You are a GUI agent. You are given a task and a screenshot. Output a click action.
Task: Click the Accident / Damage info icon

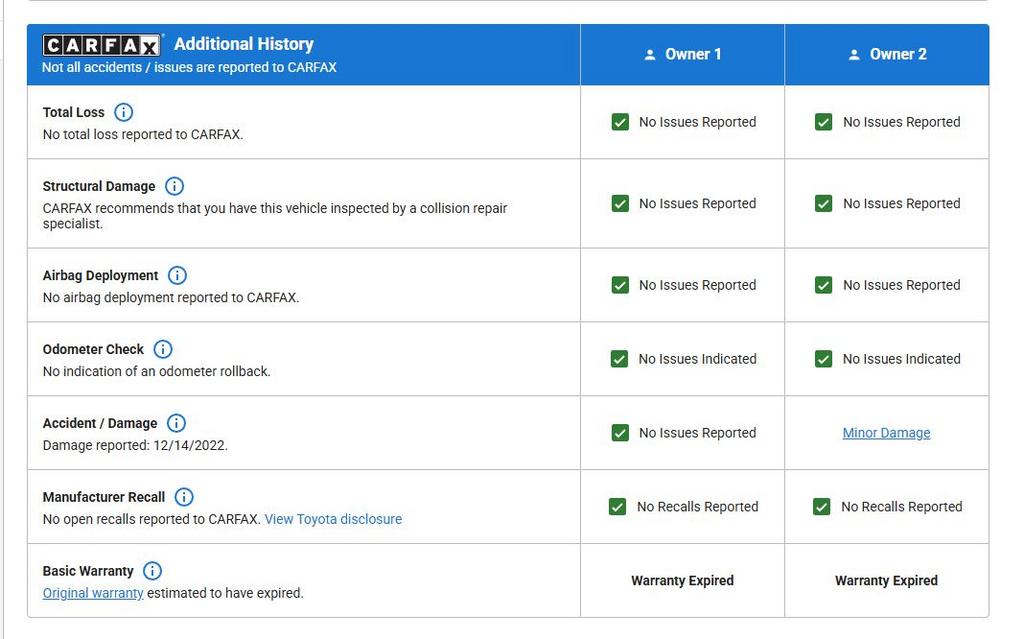coord(176,423)
